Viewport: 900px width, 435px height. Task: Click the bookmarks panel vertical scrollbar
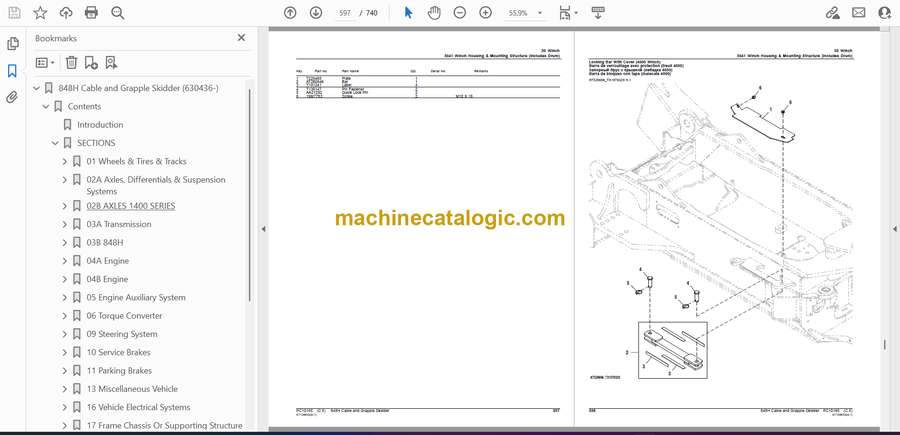click(x=249, y=195)
